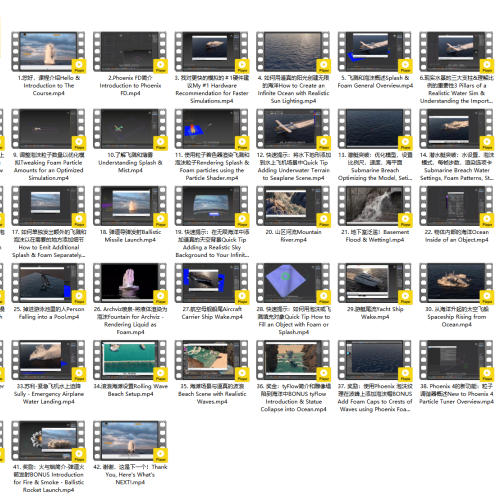The height and width of the screenshot is (500, 500).
Task: Select the Ballistic Rocket Launch.mp4 bonus video
Action: pyautogui.click(x=49, y=441)
